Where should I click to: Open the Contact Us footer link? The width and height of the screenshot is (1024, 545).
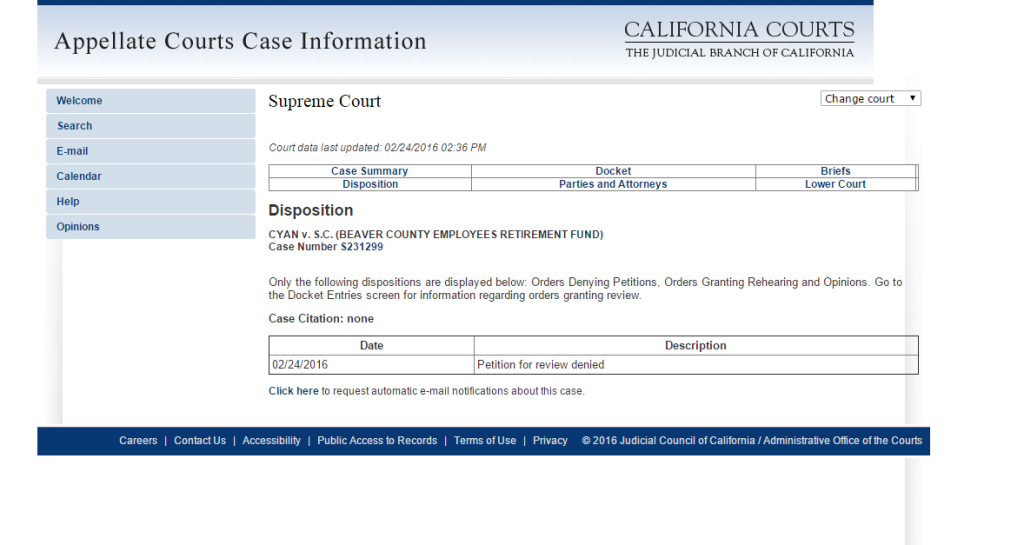(x=200, y=441)
